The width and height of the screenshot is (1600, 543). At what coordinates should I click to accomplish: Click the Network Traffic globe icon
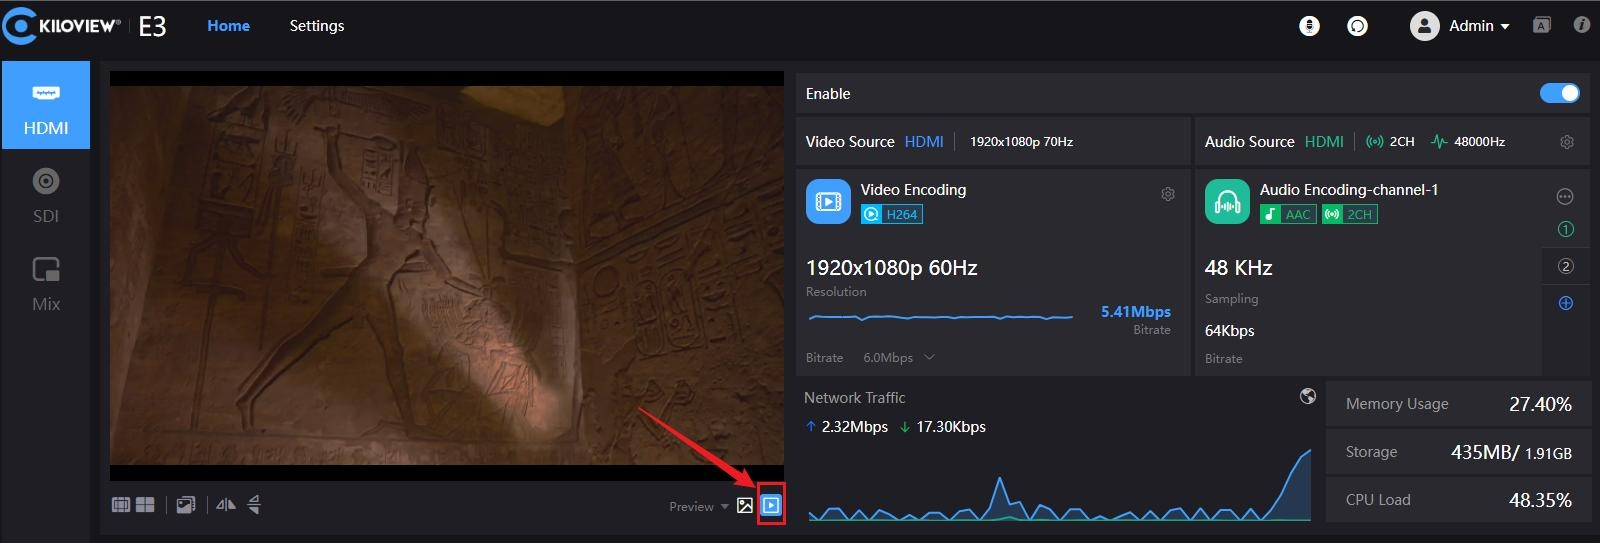coord(1308,396)
